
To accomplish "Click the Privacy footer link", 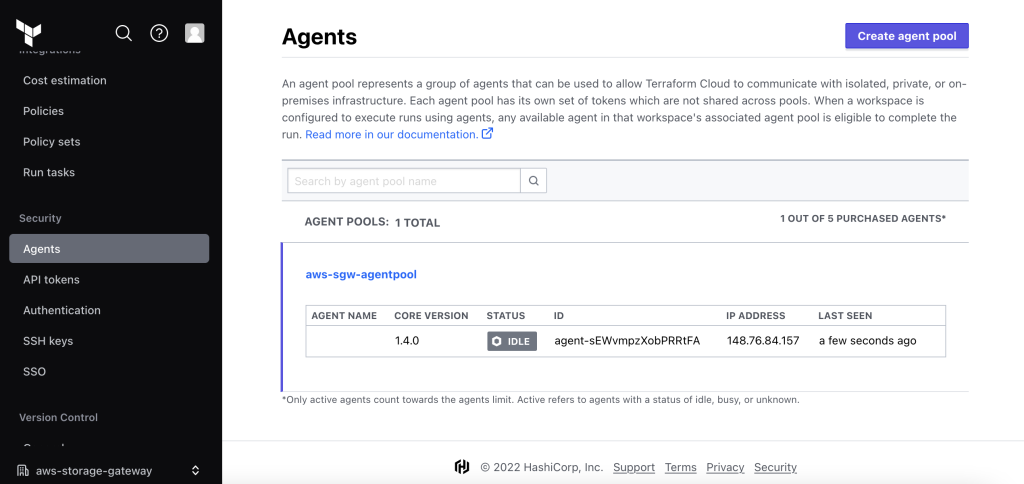I will tap(726, 468).
